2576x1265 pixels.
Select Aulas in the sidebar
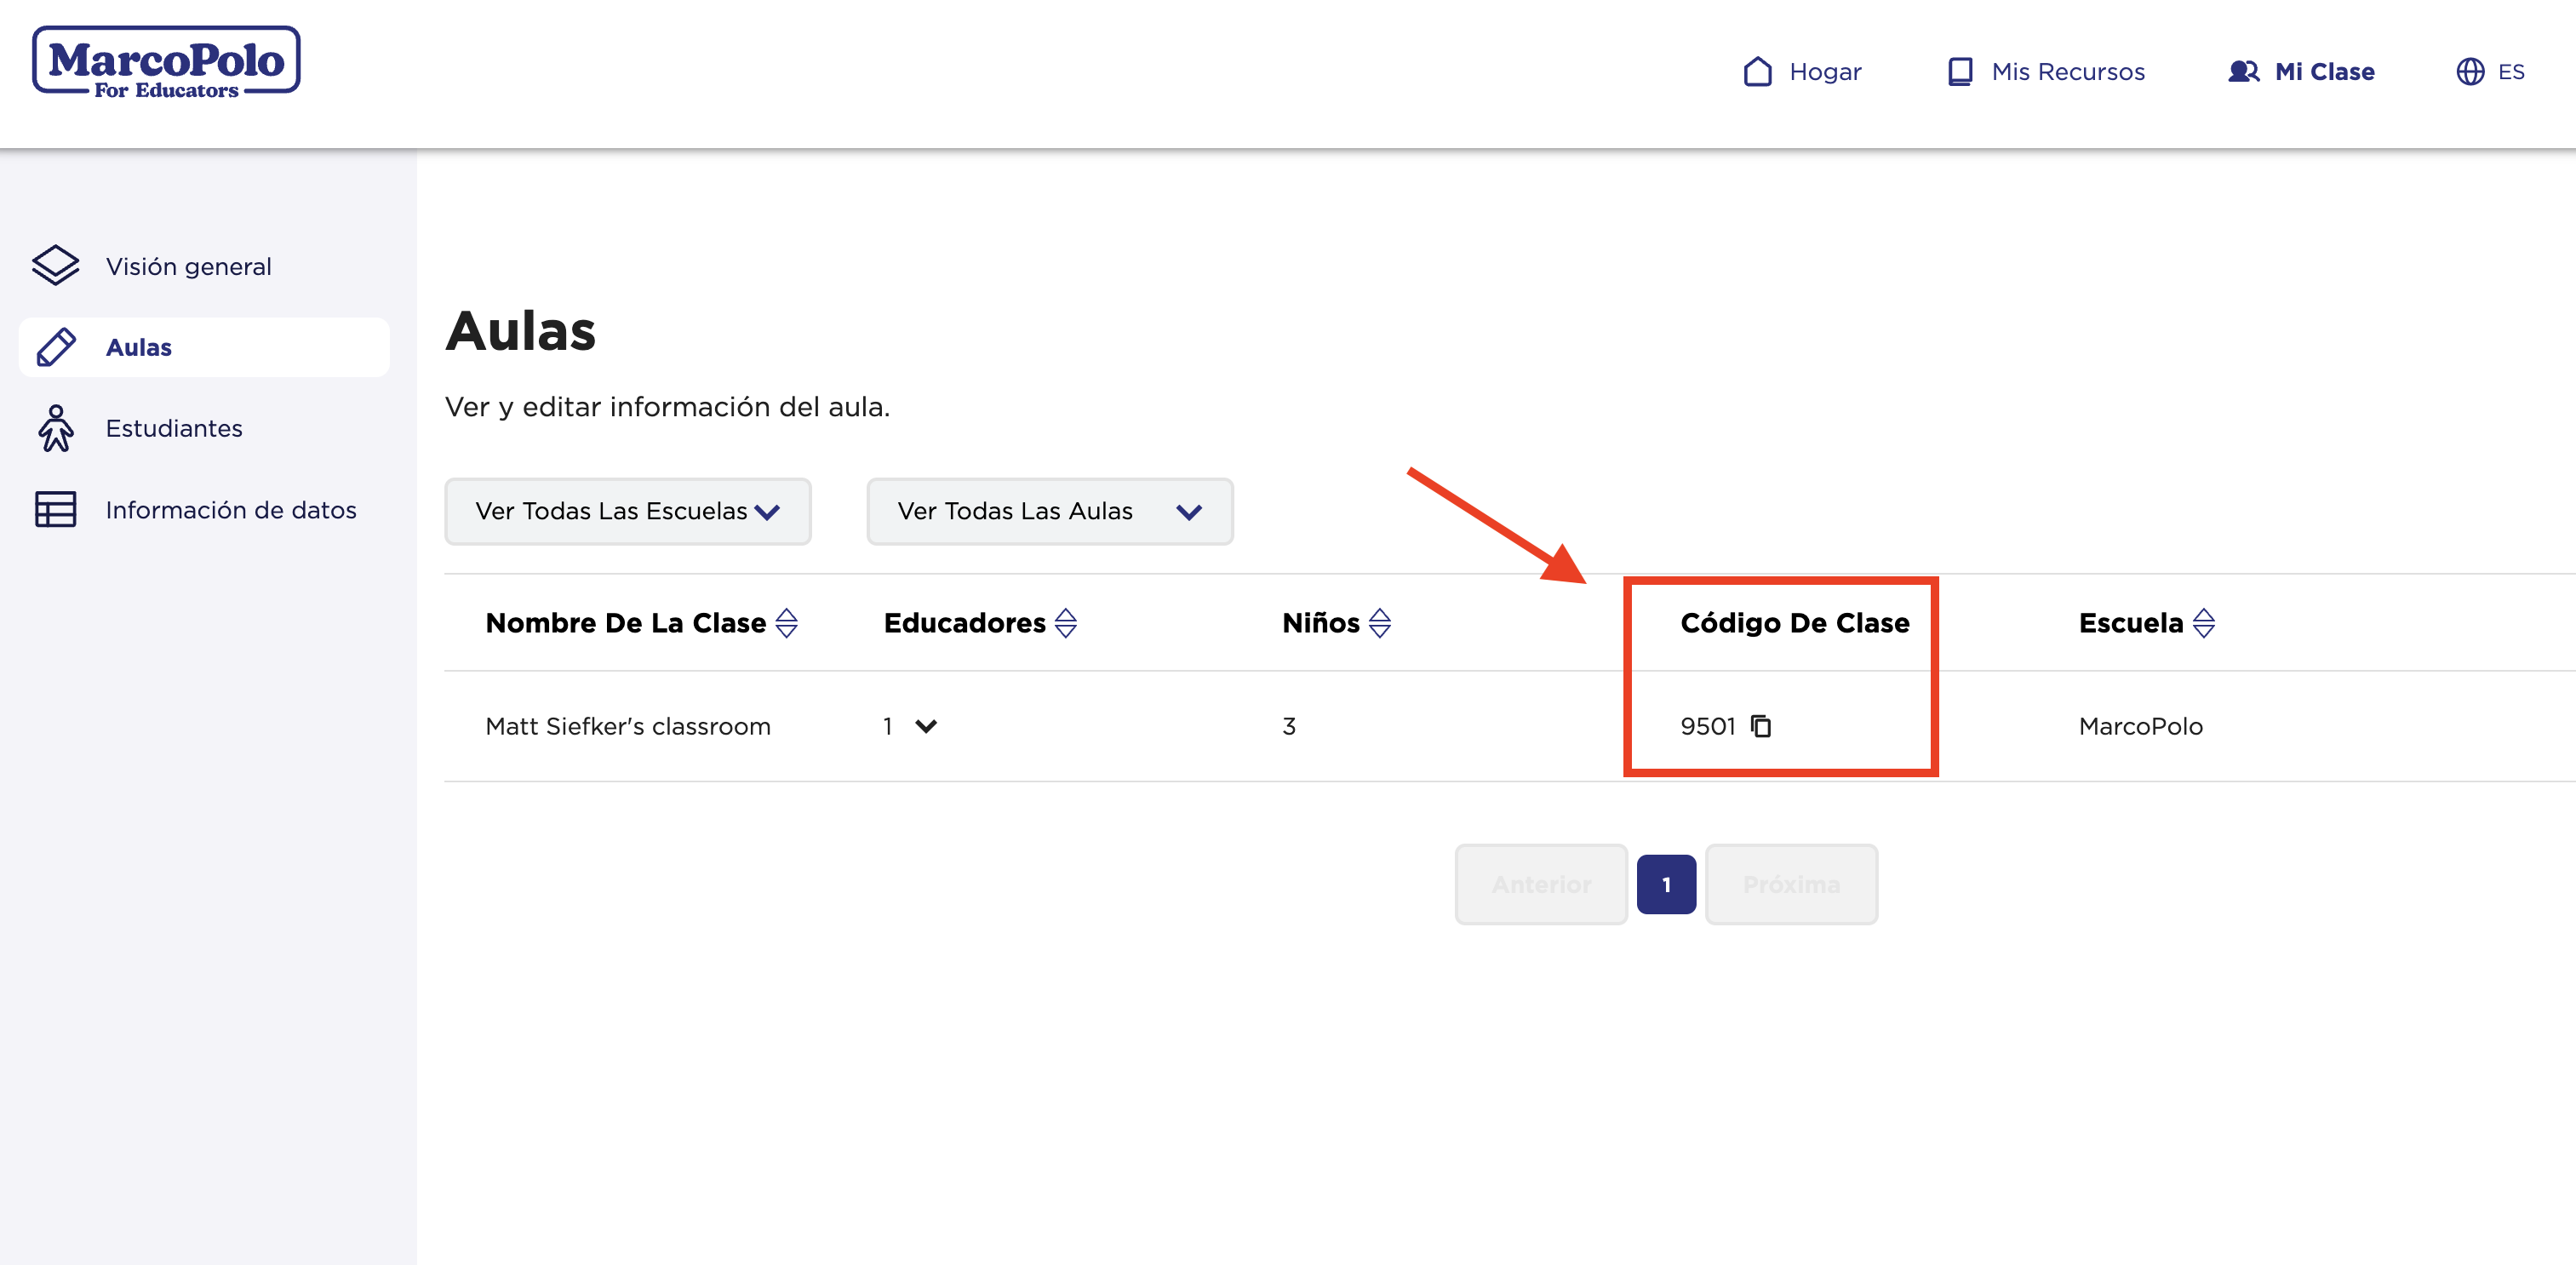(204, 347)
